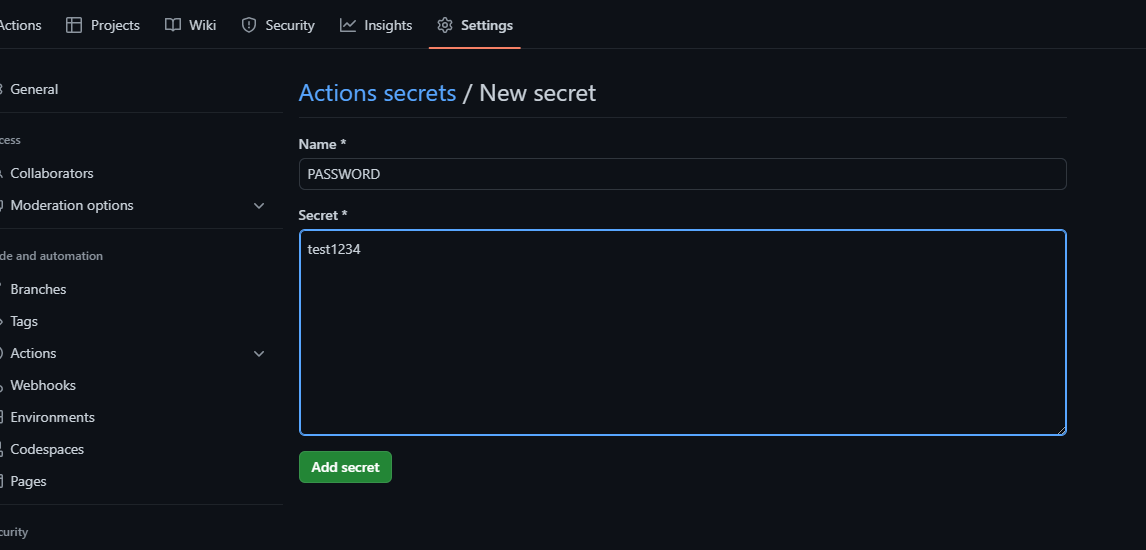Focus the Name field containing PASSWORD
The image size is (1146, 550).
683,174
